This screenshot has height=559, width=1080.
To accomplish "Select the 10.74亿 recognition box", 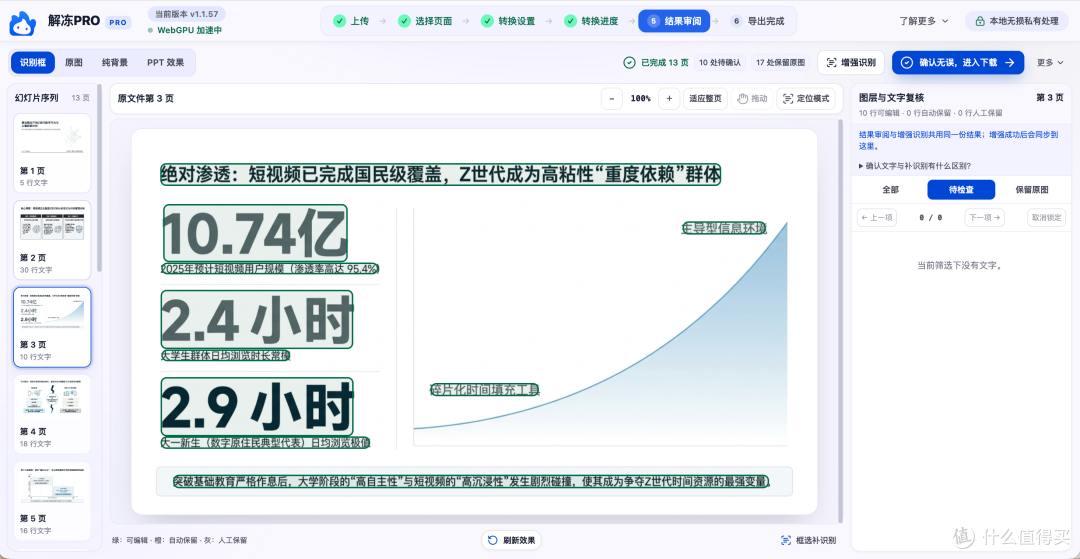I will click(x=256, y=233).
